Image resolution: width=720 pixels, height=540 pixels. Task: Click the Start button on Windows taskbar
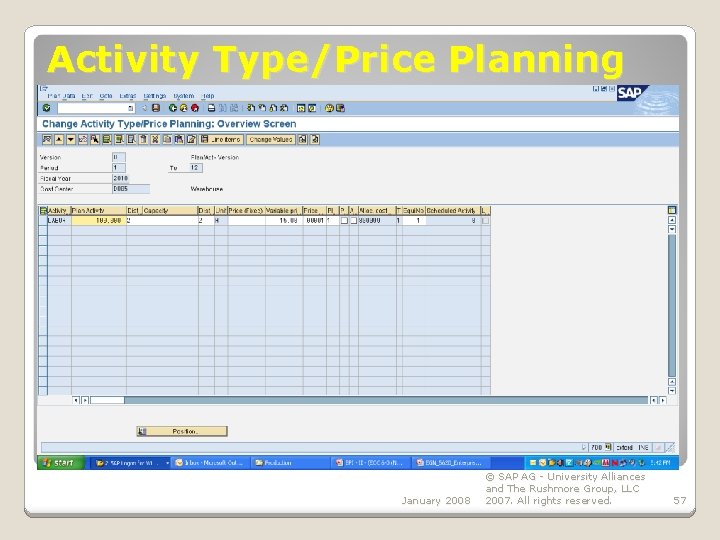[x=61, y=462]
